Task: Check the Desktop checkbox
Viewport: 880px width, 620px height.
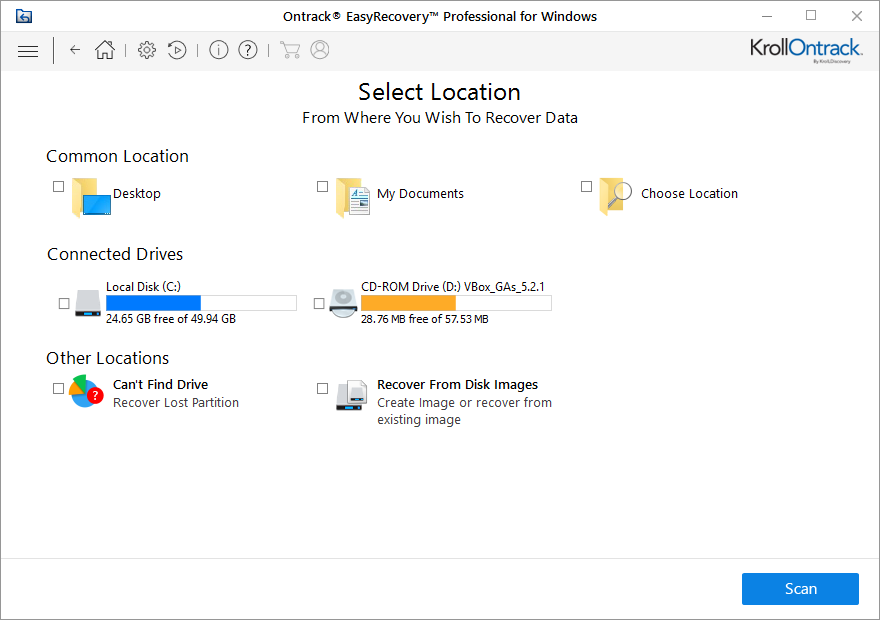Action: pos(59,186)
